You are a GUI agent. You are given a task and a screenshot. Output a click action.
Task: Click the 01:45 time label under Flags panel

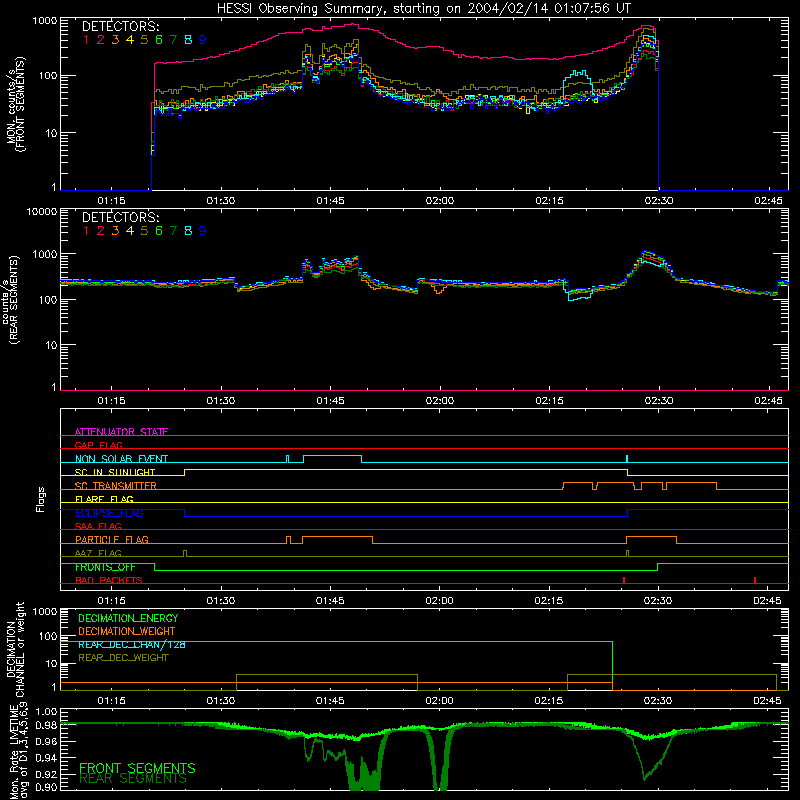pyautogui.click(x=330, y=601)
